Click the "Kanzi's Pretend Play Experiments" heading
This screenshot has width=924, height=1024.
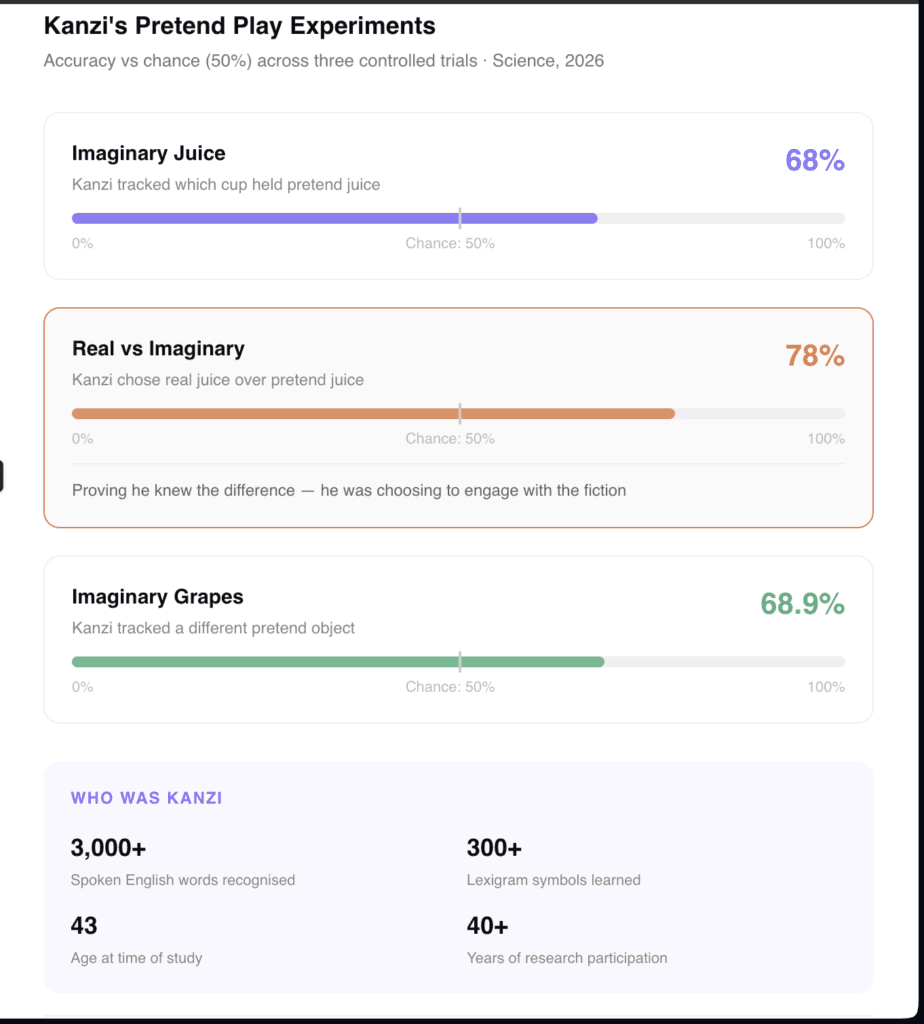(239, 25)
